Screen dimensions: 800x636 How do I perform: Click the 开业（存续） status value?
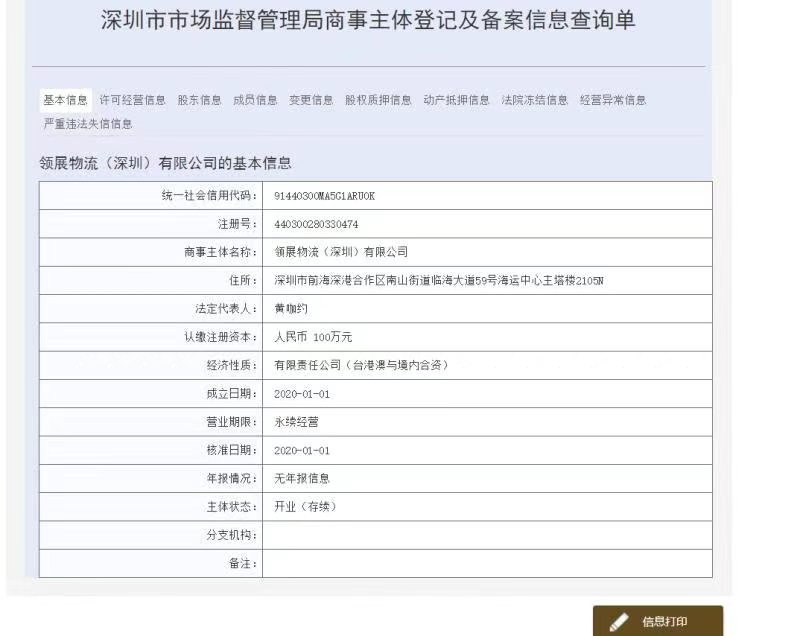pyautogui.click(x=305, y=507)
